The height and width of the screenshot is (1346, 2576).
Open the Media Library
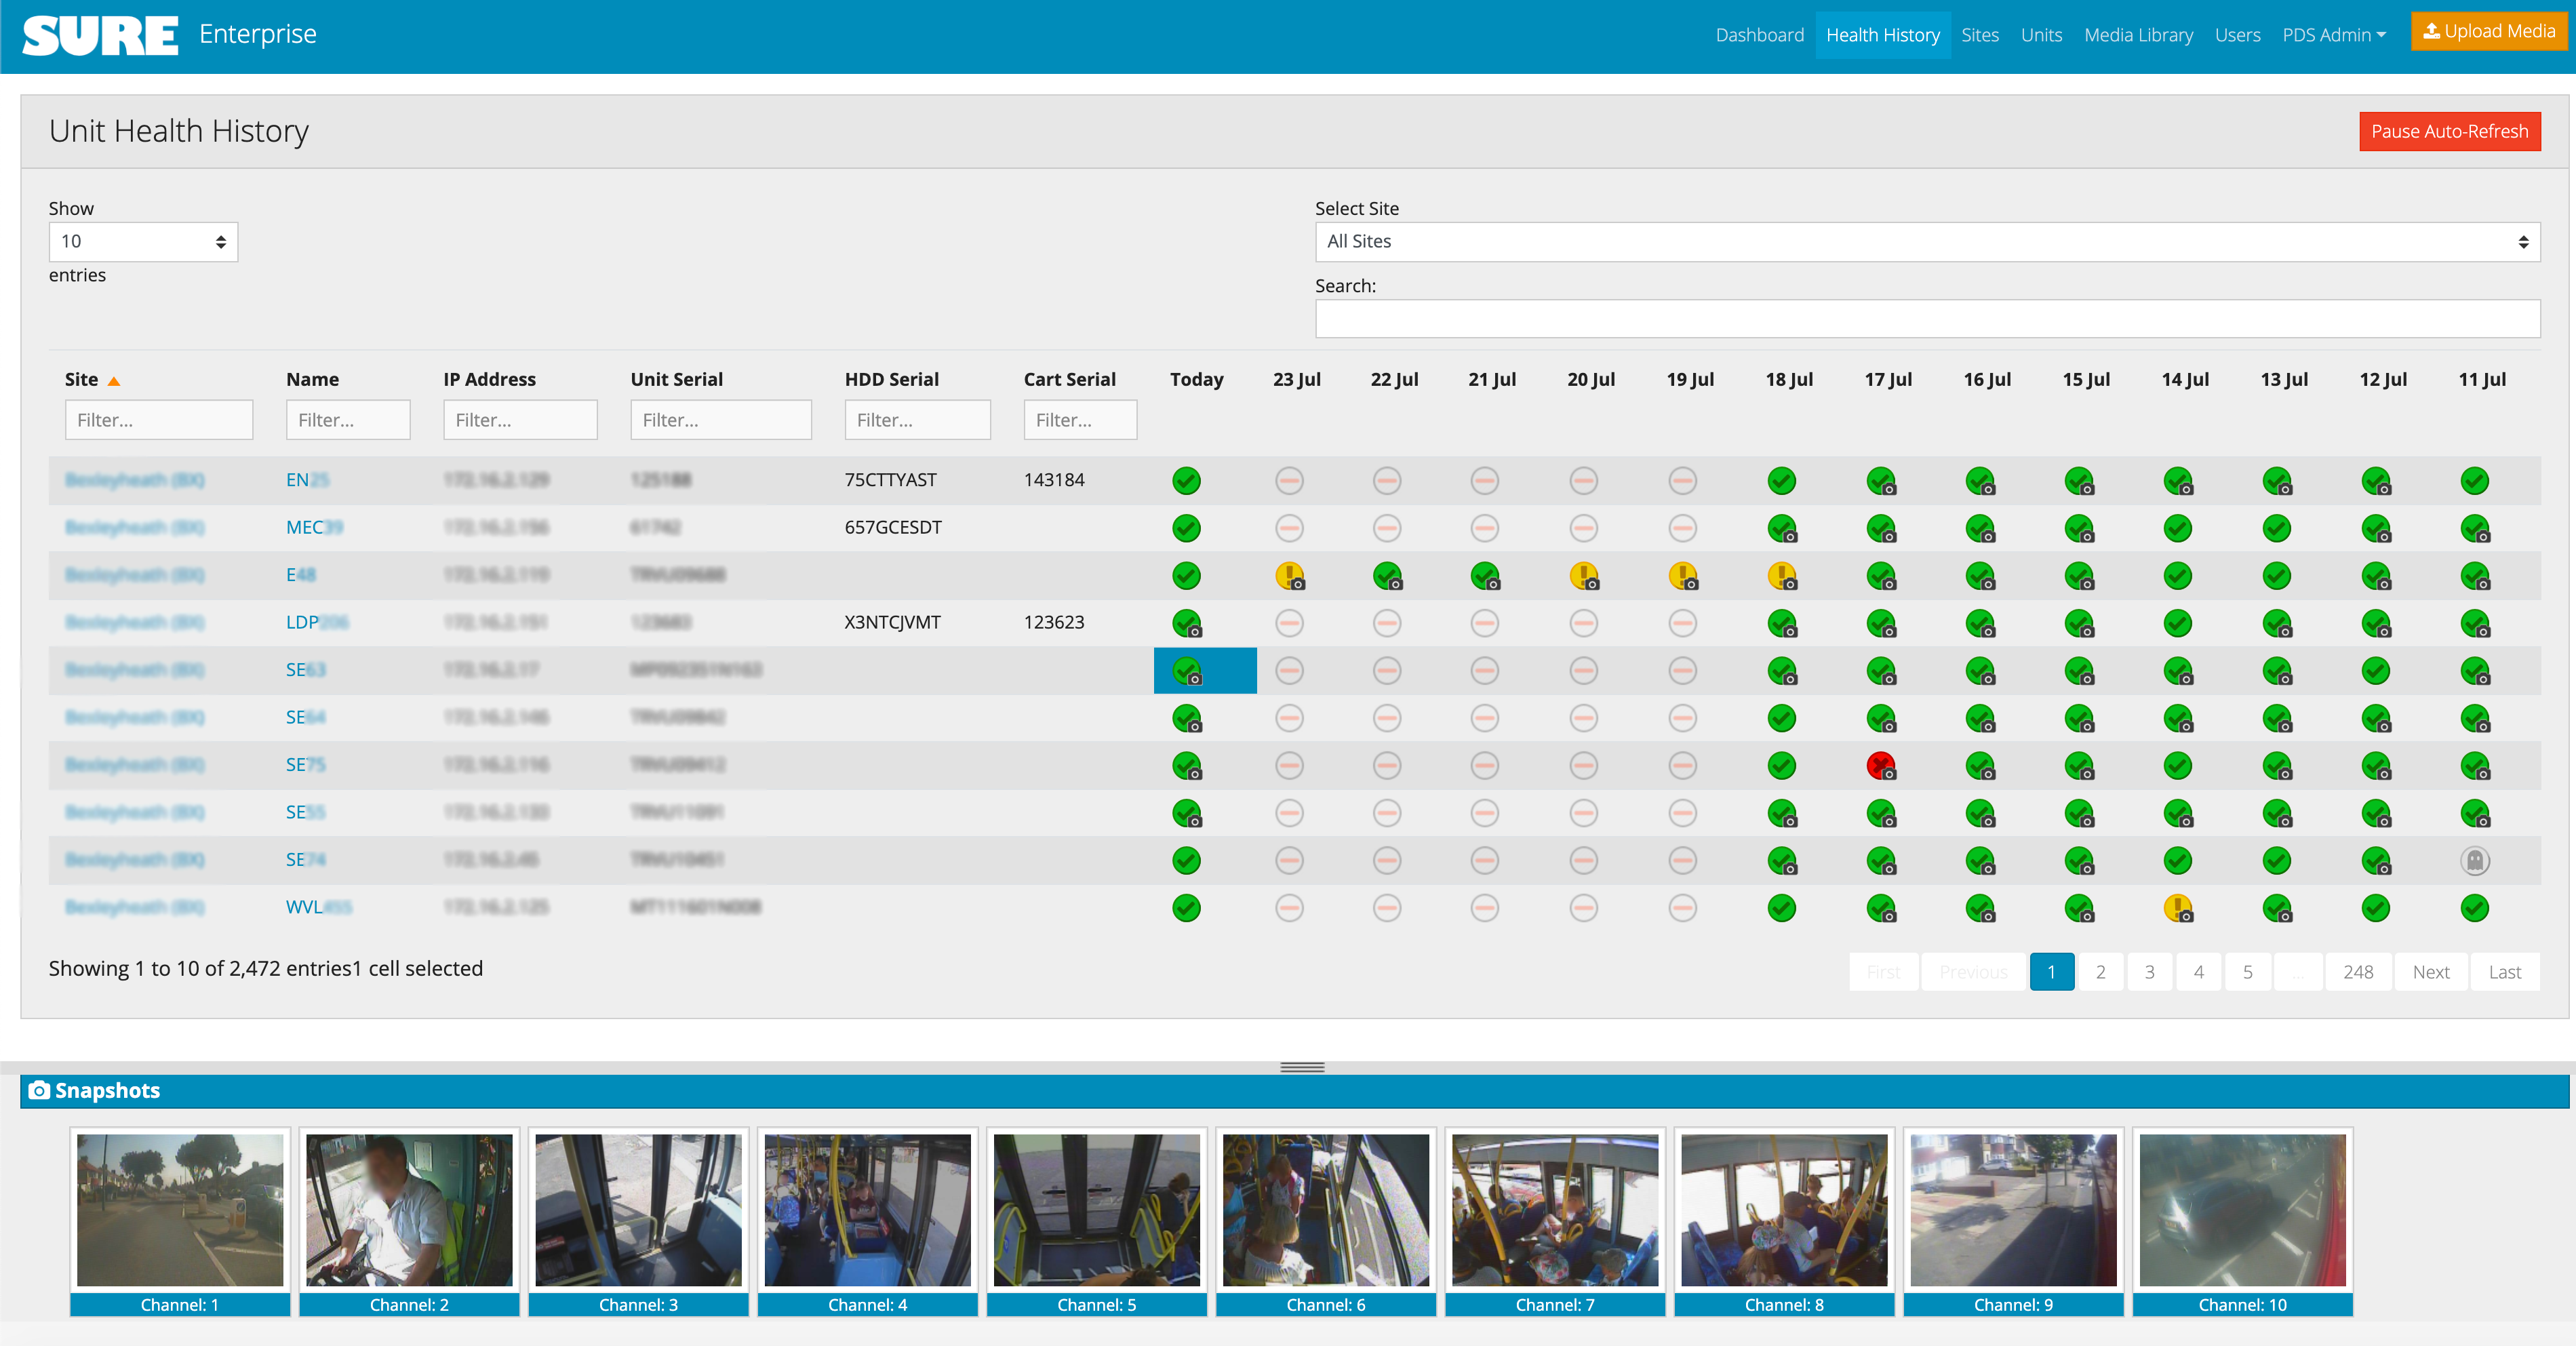point(2138,35)
